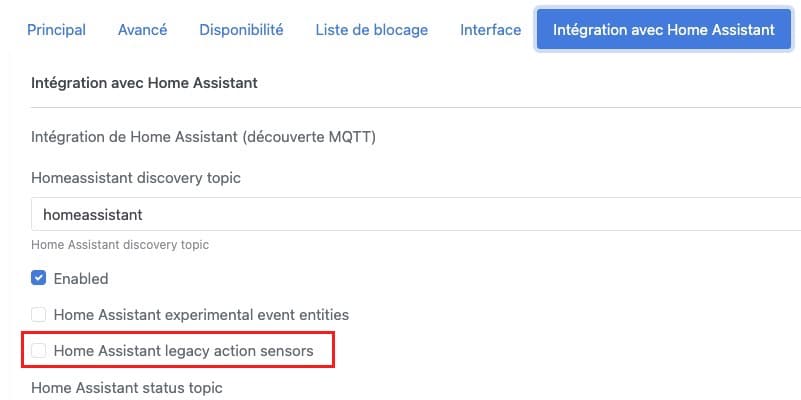Image resolution: width=801 pixels, height=400 pixels.
Task: Click the 'Home Assistant status topic' label
Action: pyautogui.click(x=127, y=388)
